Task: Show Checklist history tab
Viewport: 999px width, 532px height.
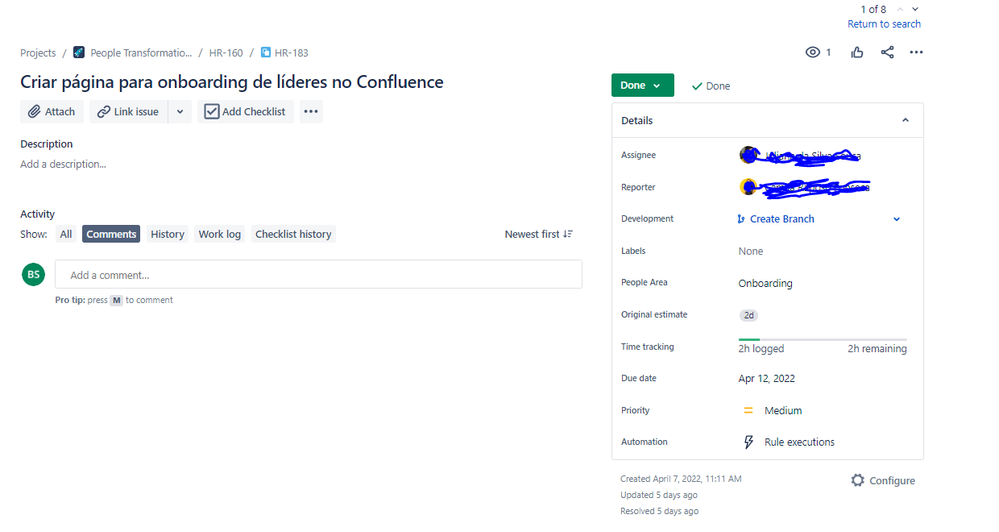Action: (x=293, y=234)
